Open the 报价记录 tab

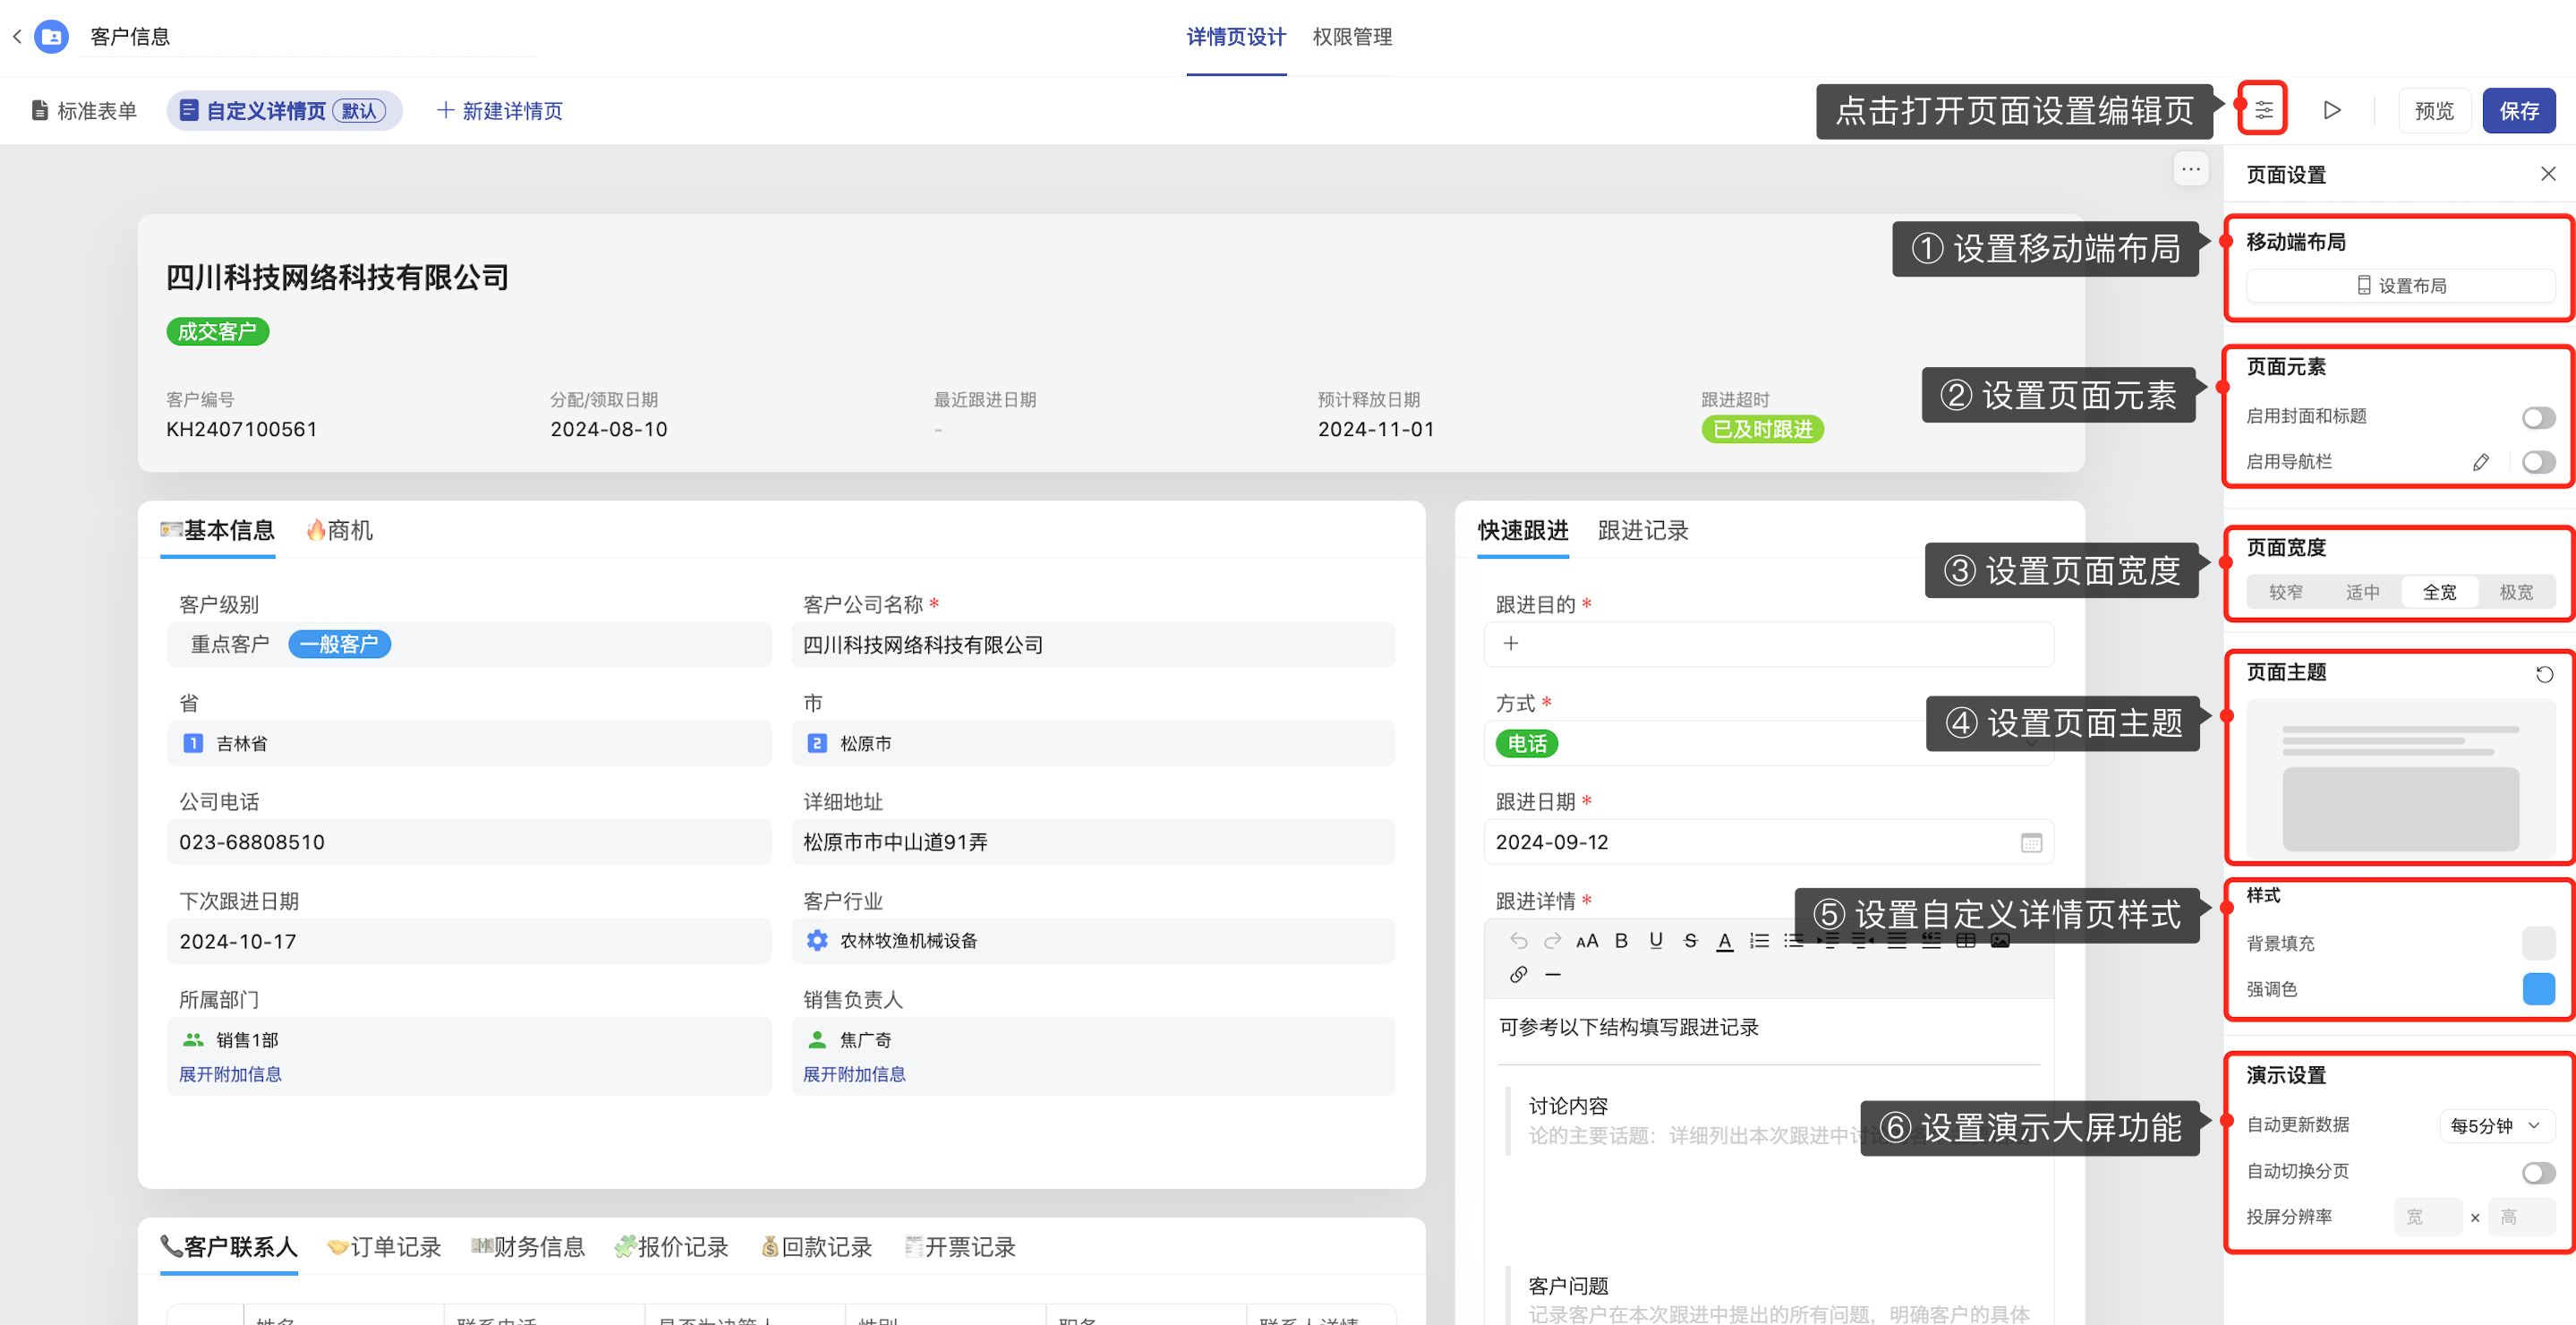[x=671, y=1247]
